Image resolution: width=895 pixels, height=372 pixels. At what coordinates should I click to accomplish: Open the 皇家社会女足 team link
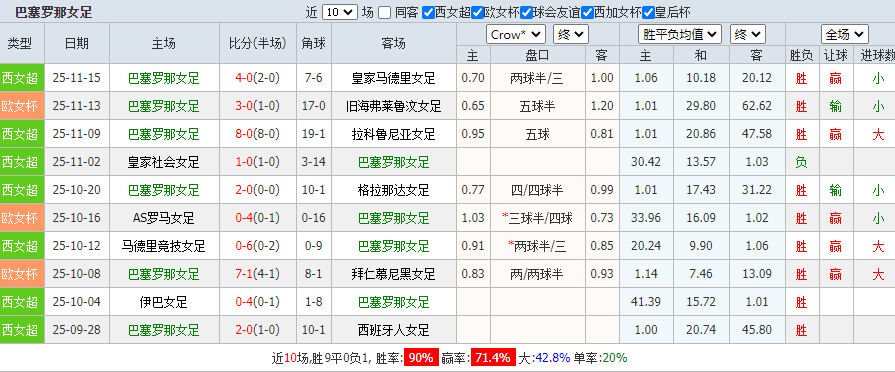pos(164,162)
